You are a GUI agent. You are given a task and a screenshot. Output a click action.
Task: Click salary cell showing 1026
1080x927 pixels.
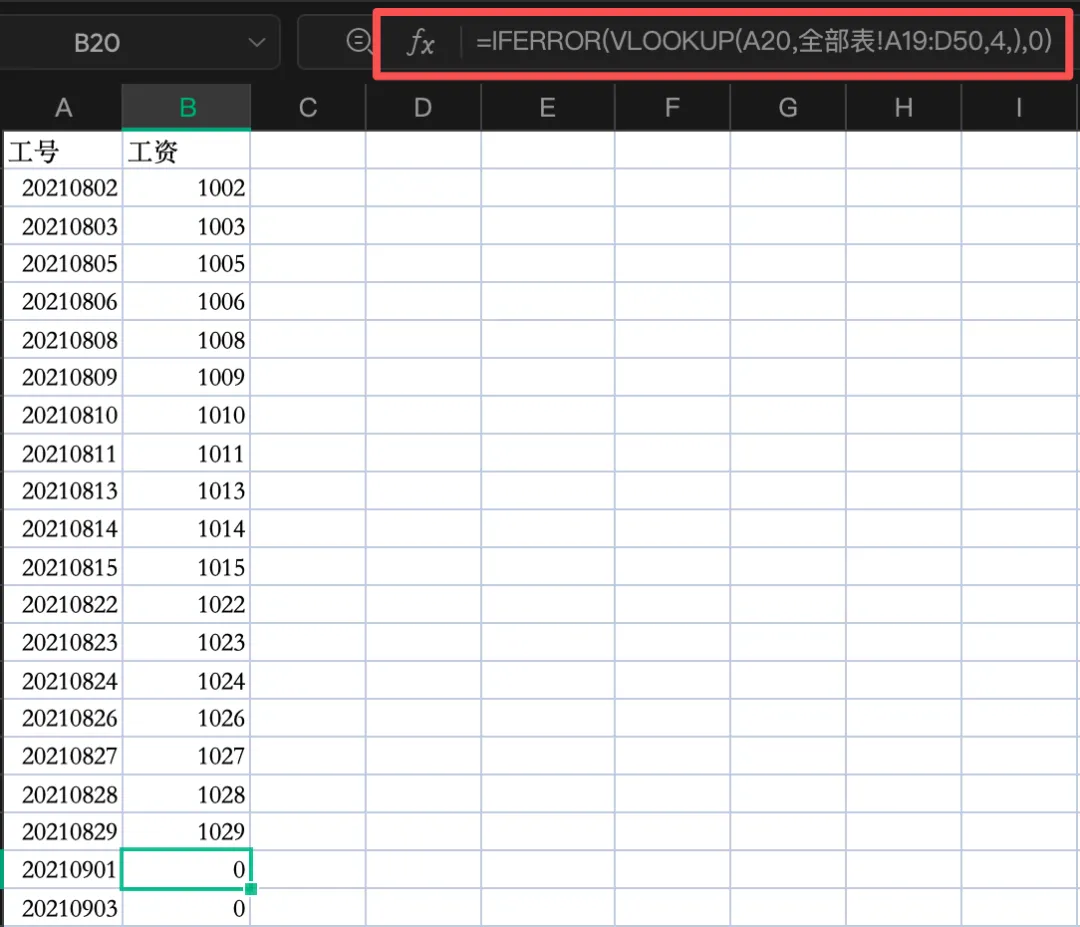point(187,718)
